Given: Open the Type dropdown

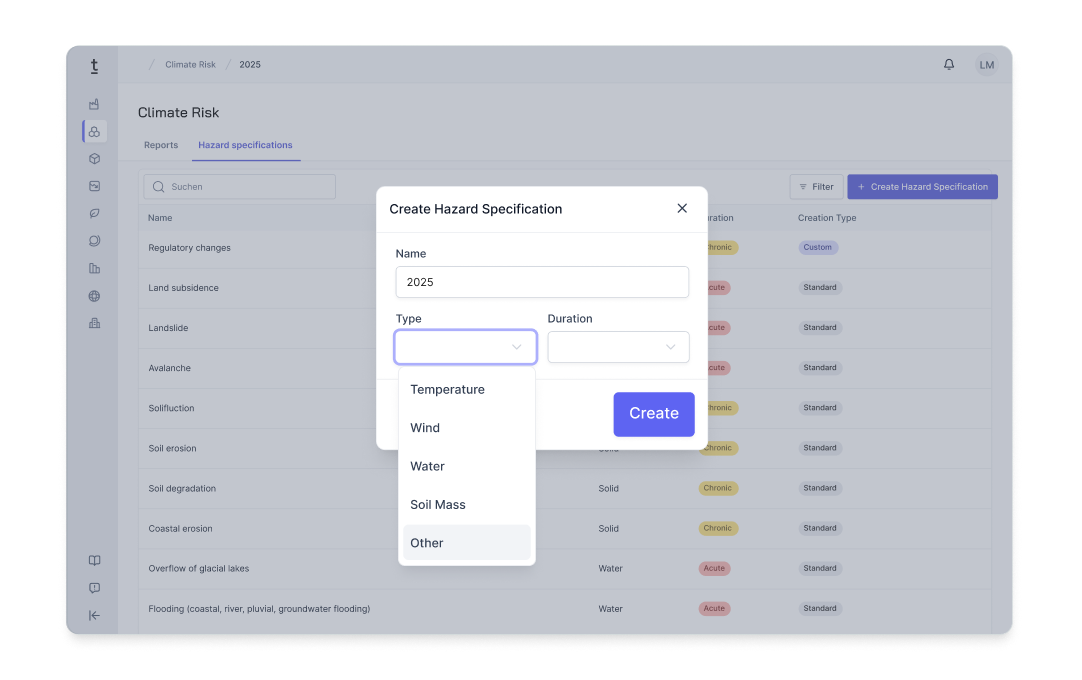Looking at the screenshot, I should 466,347.
